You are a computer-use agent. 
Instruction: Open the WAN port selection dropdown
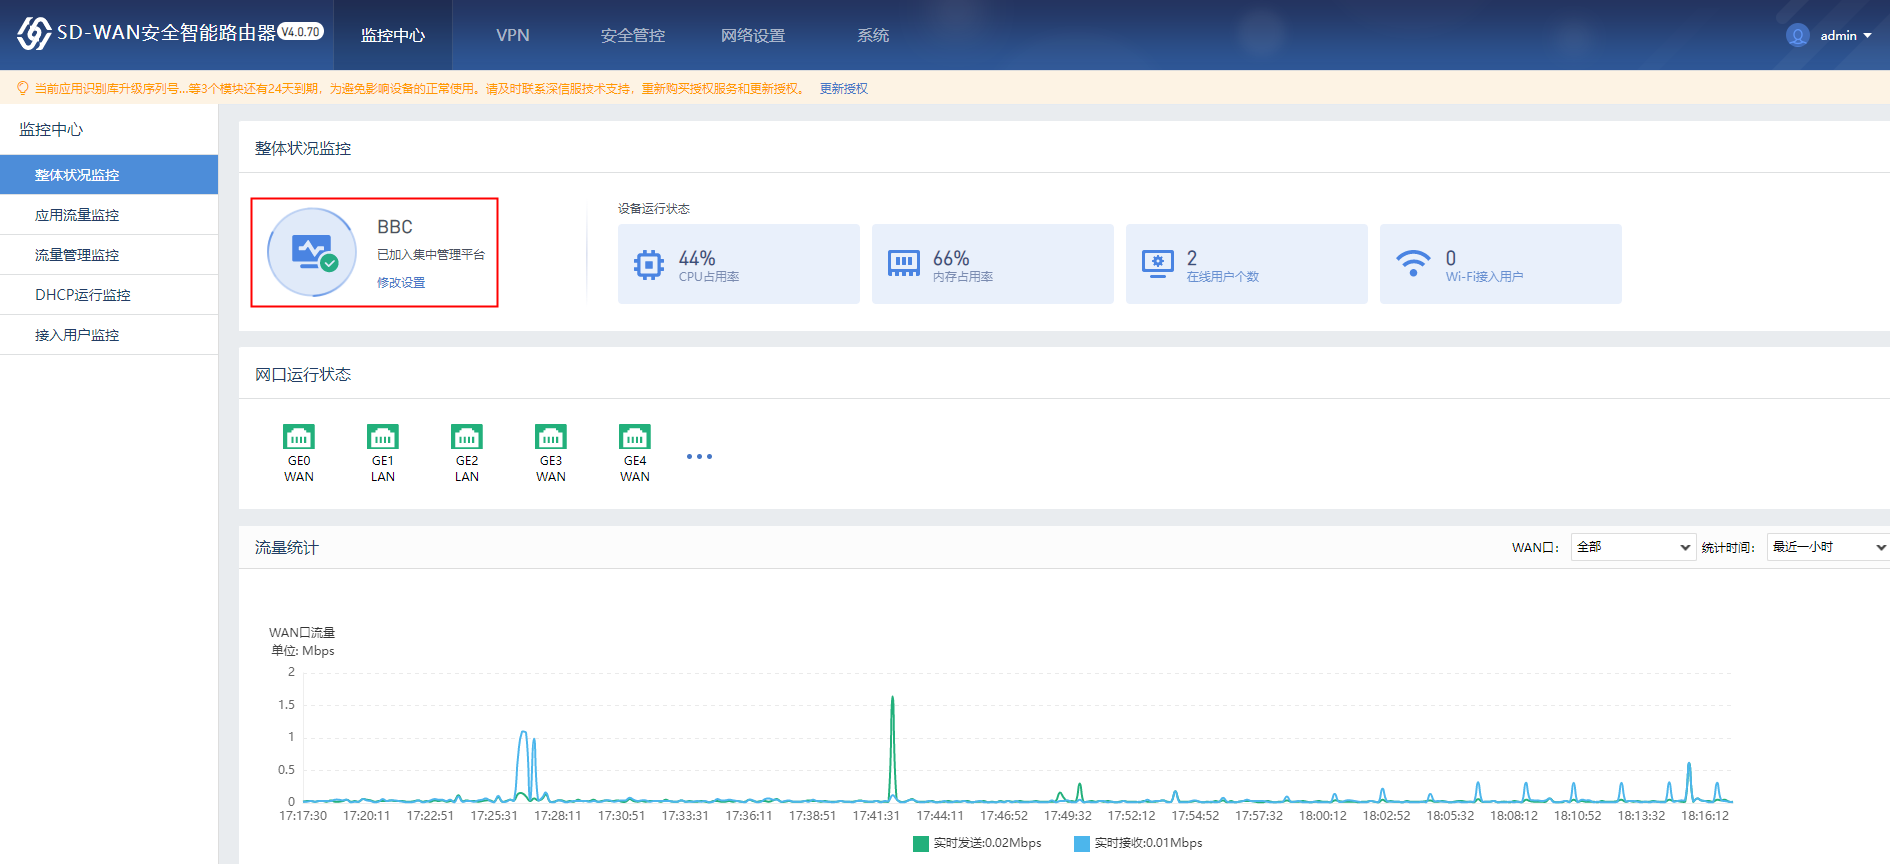coord(1632,547)
